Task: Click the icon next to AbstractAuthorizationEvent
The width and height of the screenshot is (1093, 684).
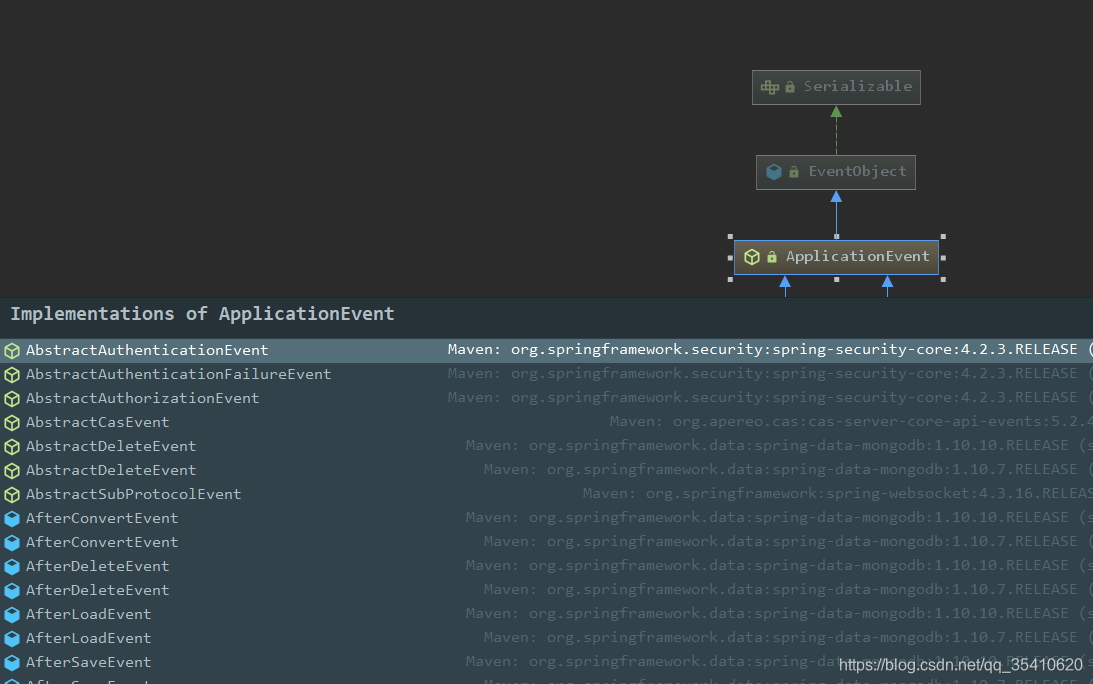Action: (12, 399)
